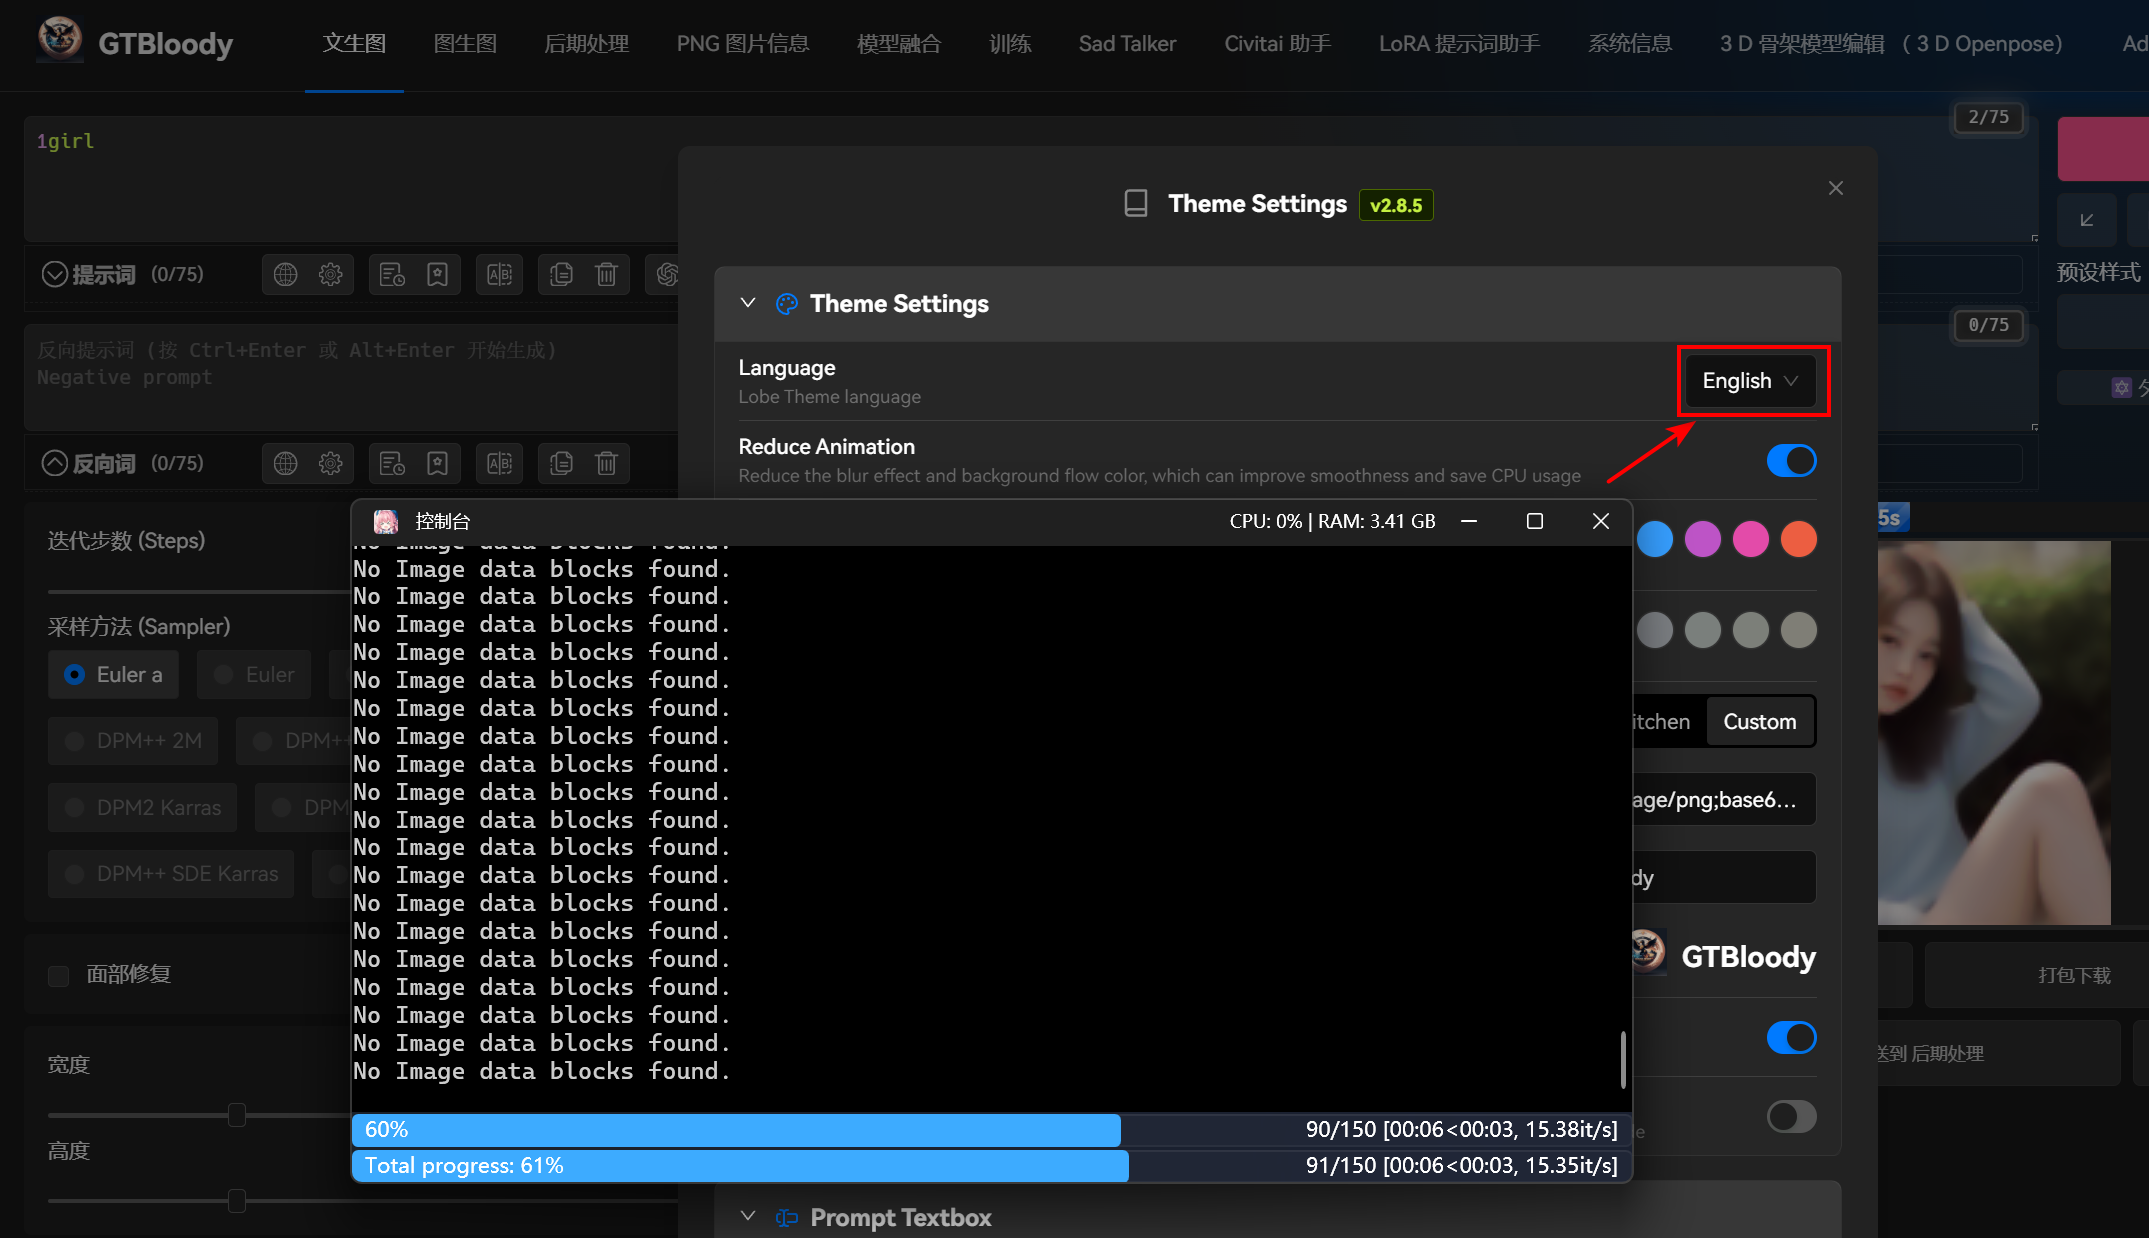Collapse the Theme Settings section chevron
The height and width of the screenshot is (1238, 2149).
tap(747, 303)
